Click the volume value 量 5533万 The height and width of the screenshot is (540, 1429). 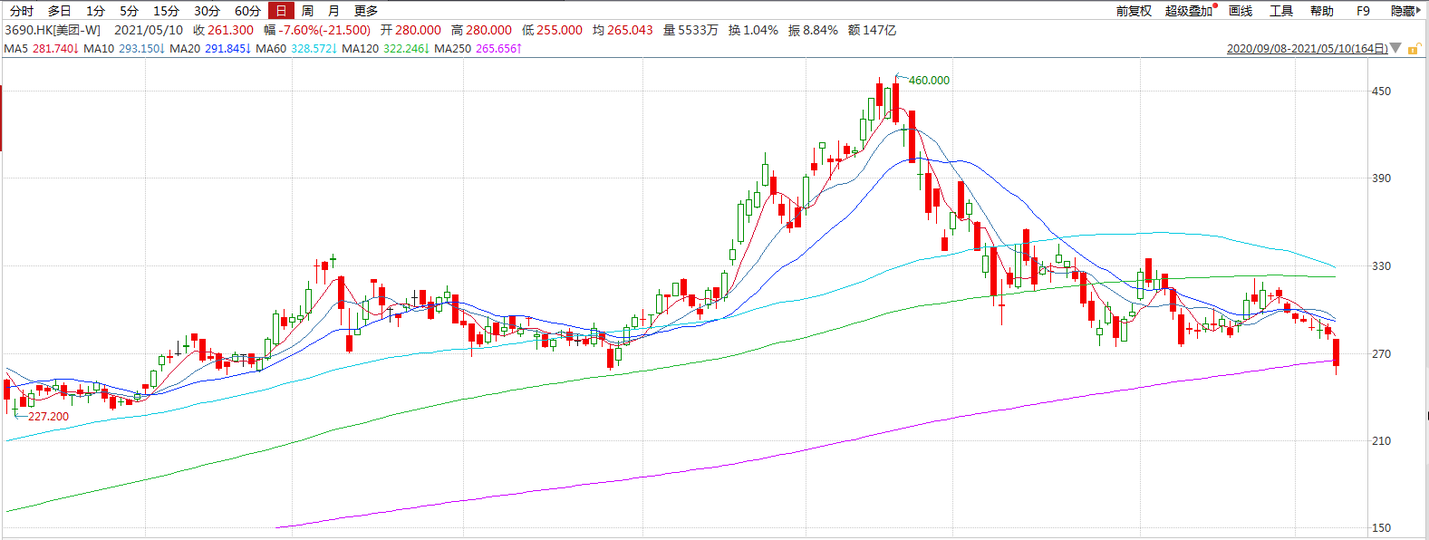(x=690, y=30)
